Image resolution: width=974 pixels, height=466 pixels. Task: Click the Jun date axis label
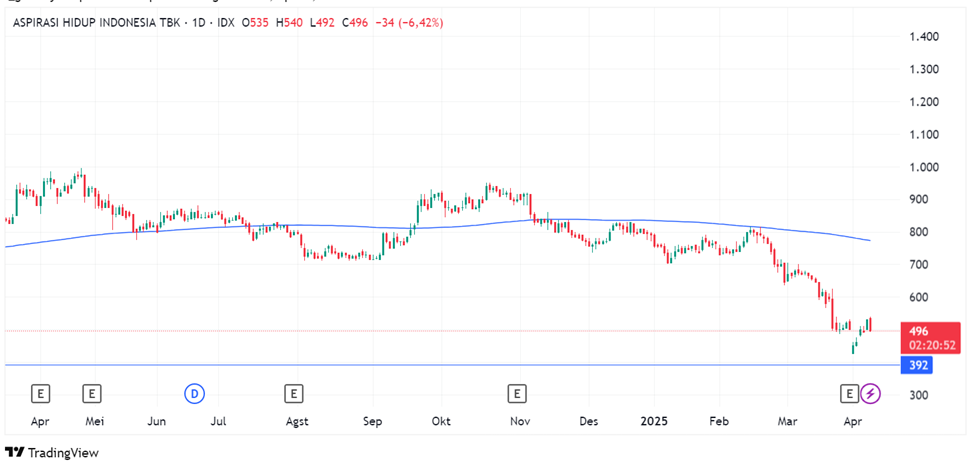pyautogui.click(x=157, y=421)
